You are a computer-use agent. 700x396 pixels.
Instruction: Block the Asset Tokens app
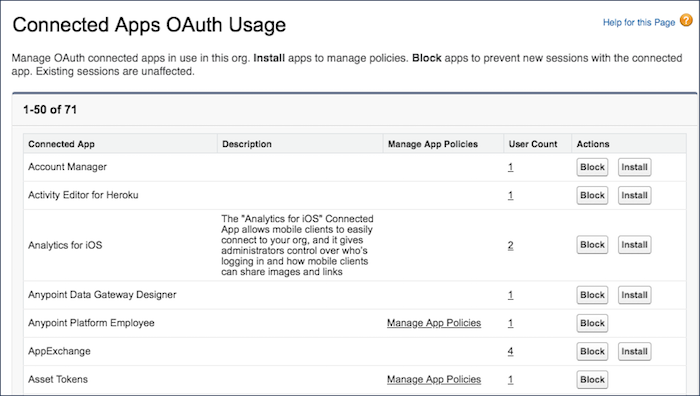[592, 379]
